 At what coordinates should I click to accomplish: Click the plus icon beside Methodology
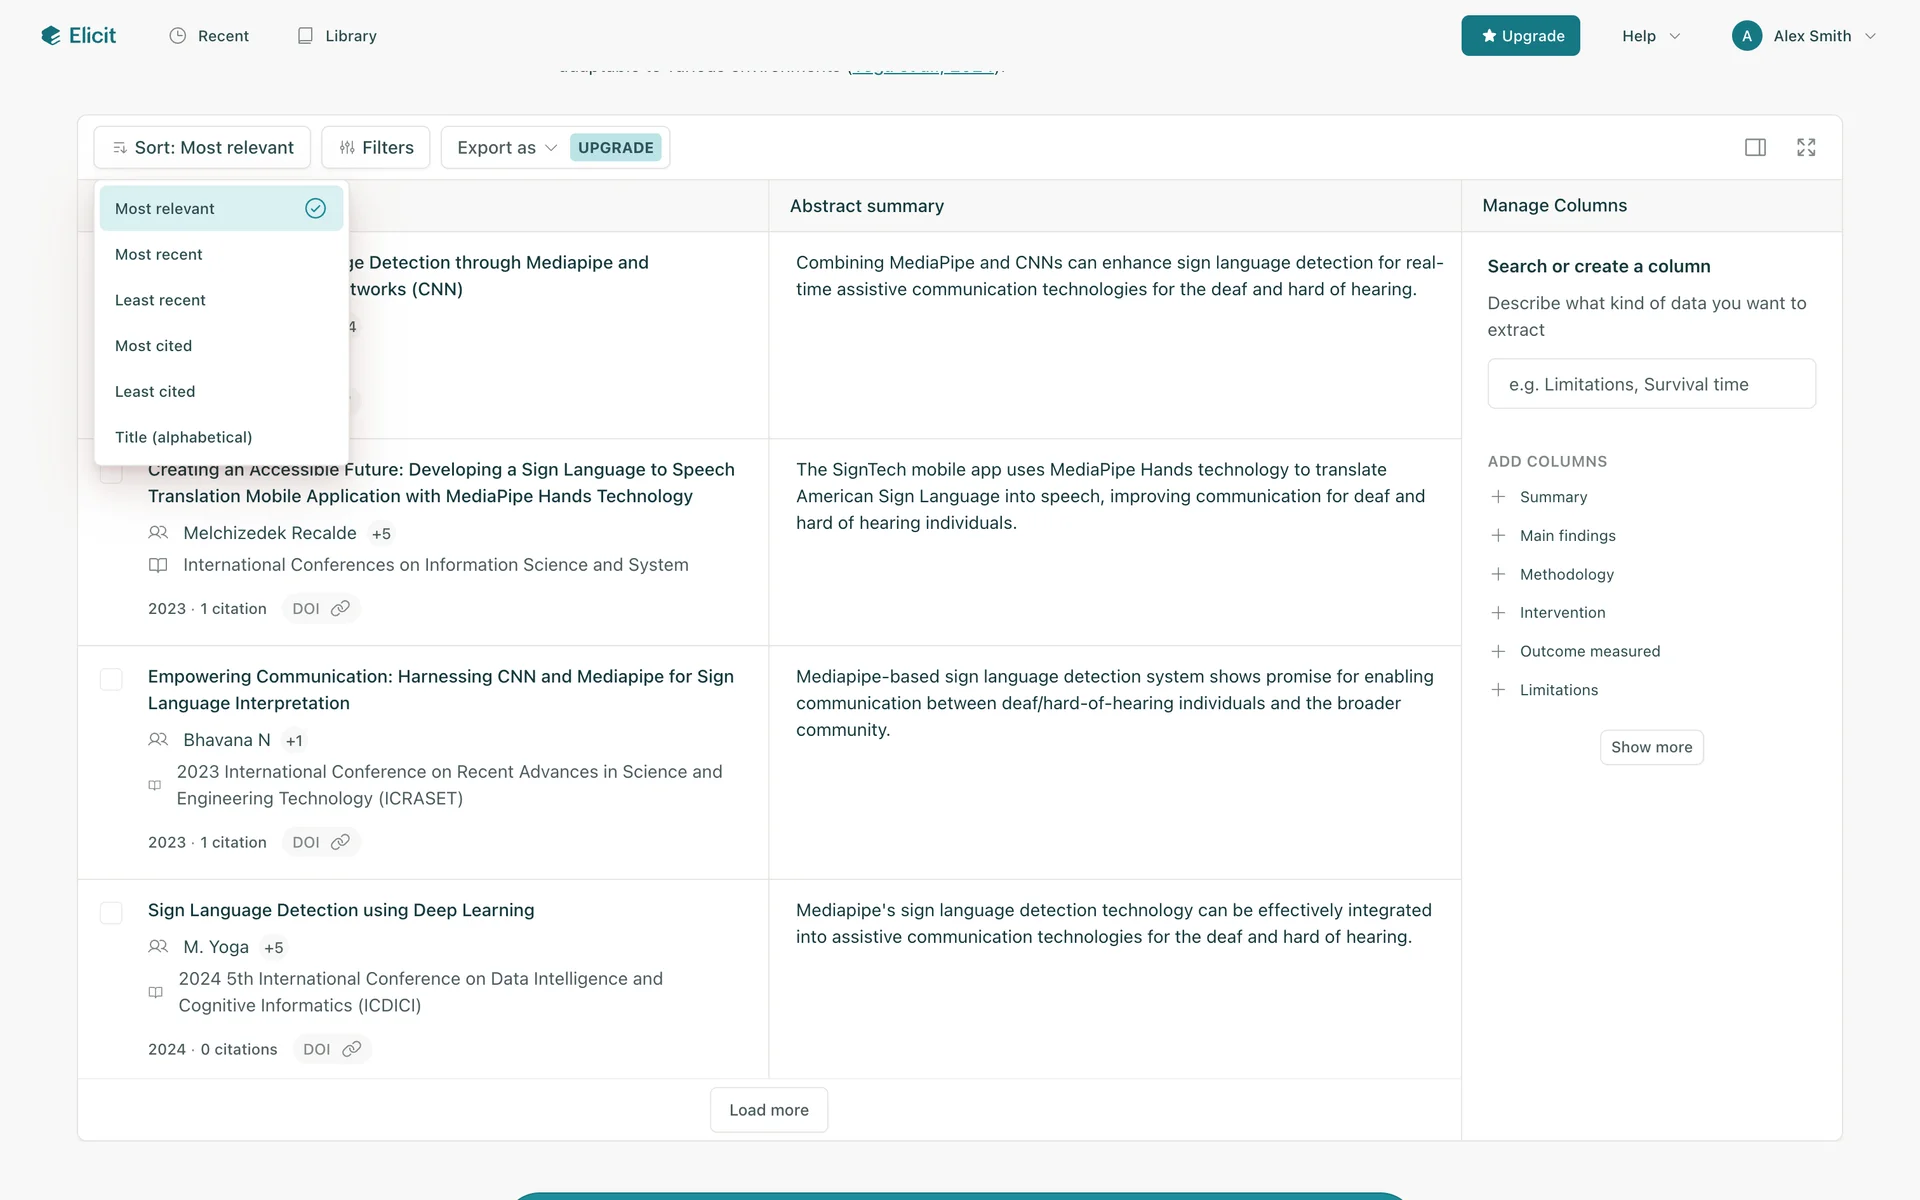tap(1498, 574)
